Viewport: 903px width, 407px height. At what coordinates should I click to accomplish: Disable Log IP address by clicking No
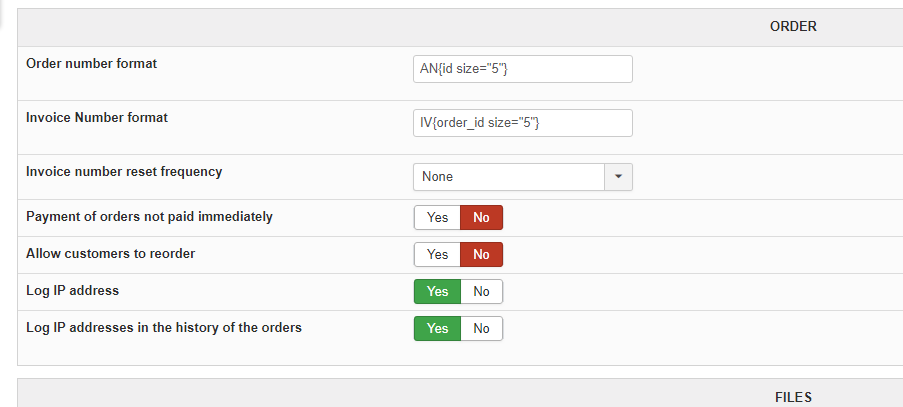(x=481, y=292)
